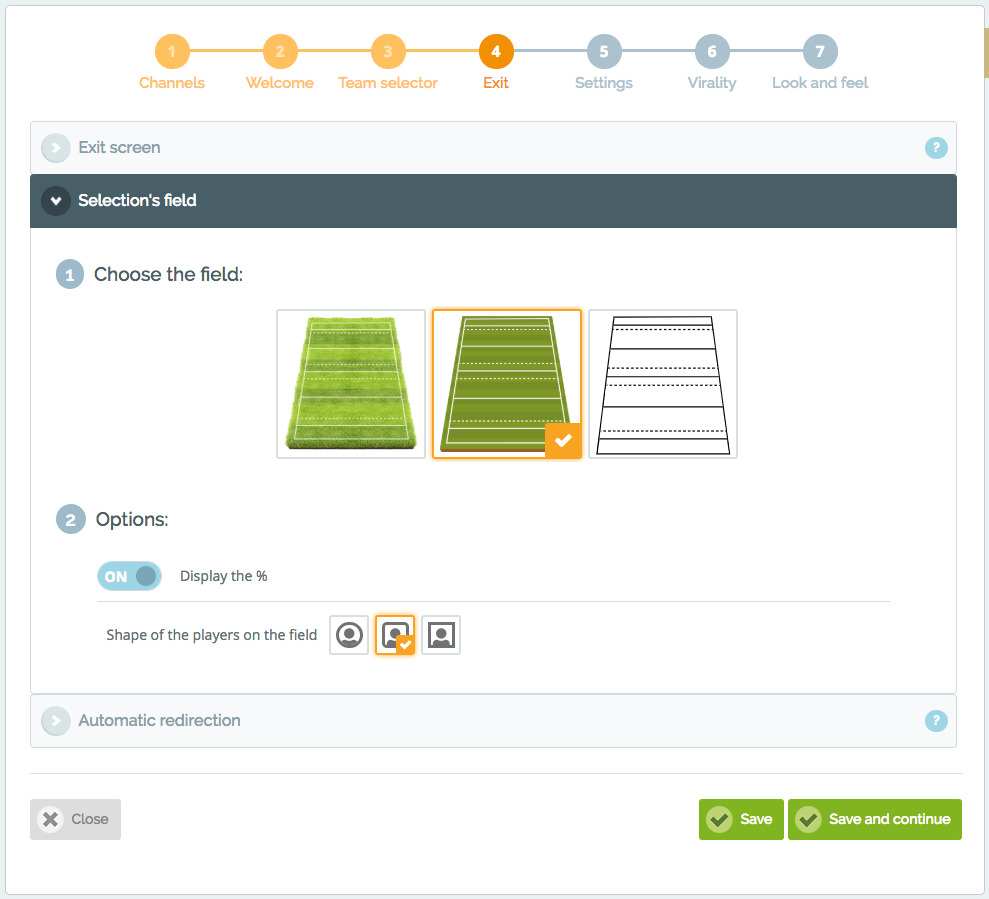Choose the realistic grass field thumbnail
The height and width of the screenshot is (899, 989).
351,384
